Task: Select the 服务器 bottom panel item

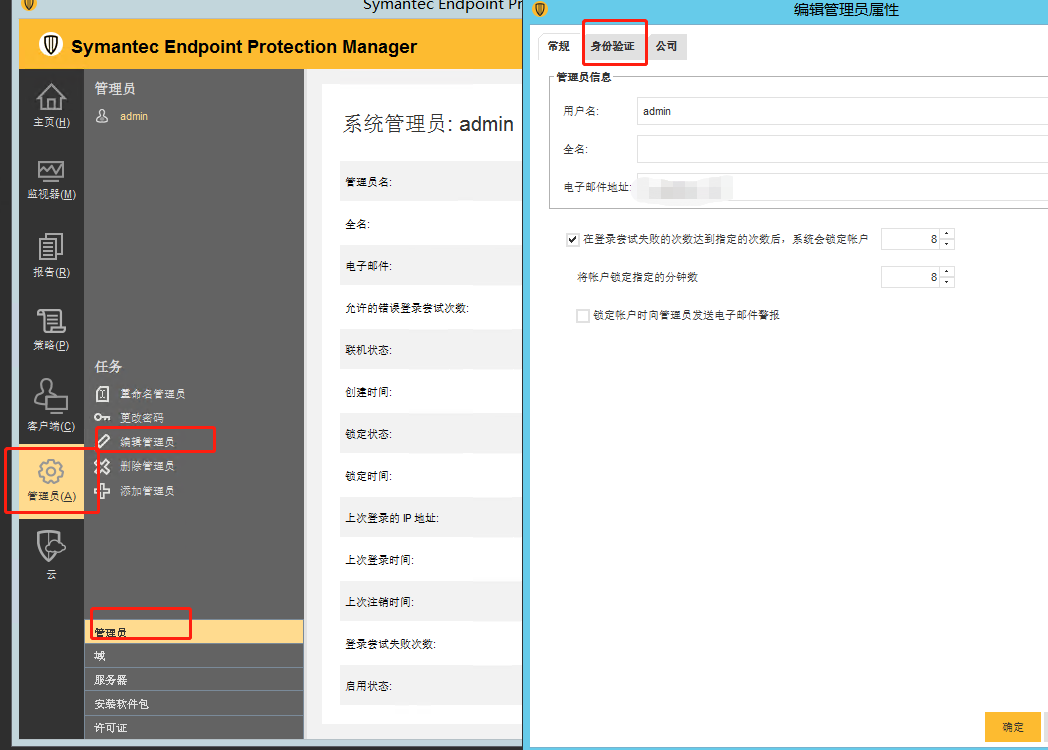Action: [194, 680]
